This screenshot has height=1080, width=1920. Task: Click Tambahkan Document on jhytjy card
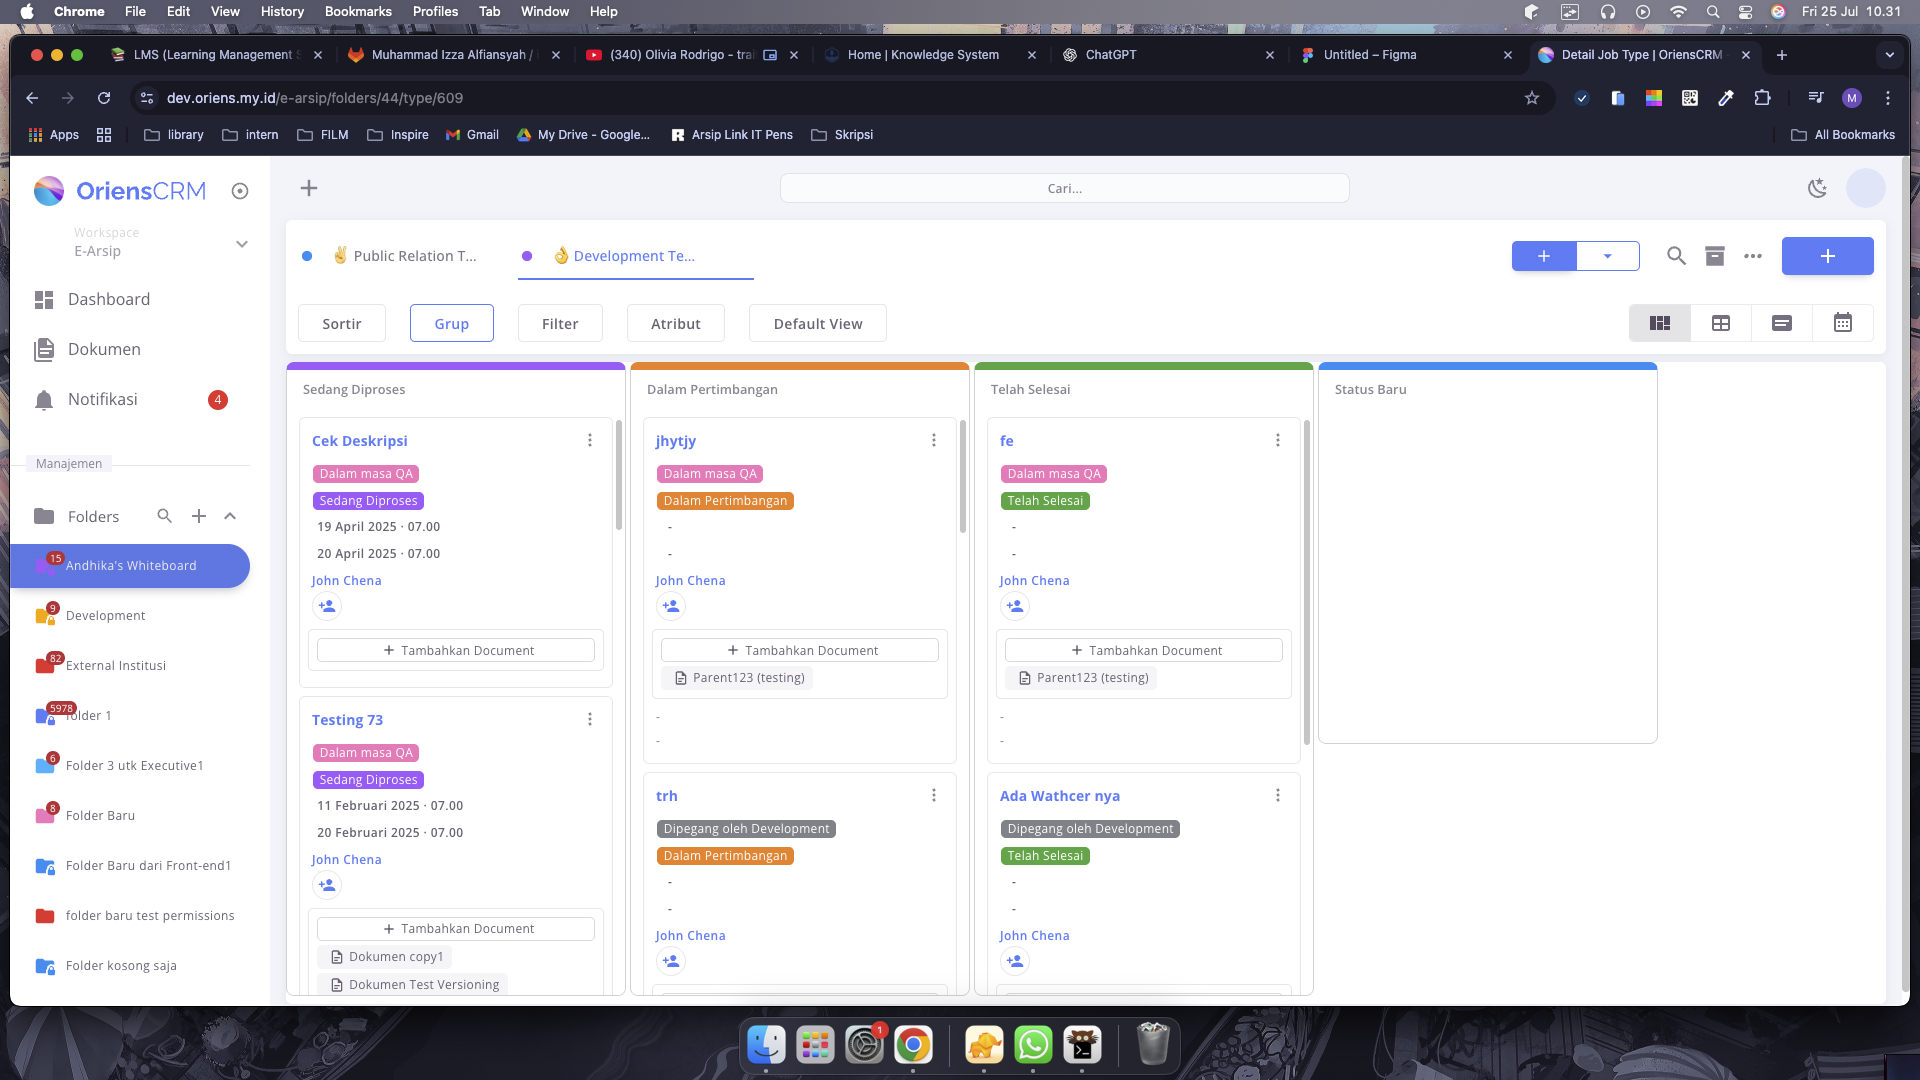click(x=800, y=650)
